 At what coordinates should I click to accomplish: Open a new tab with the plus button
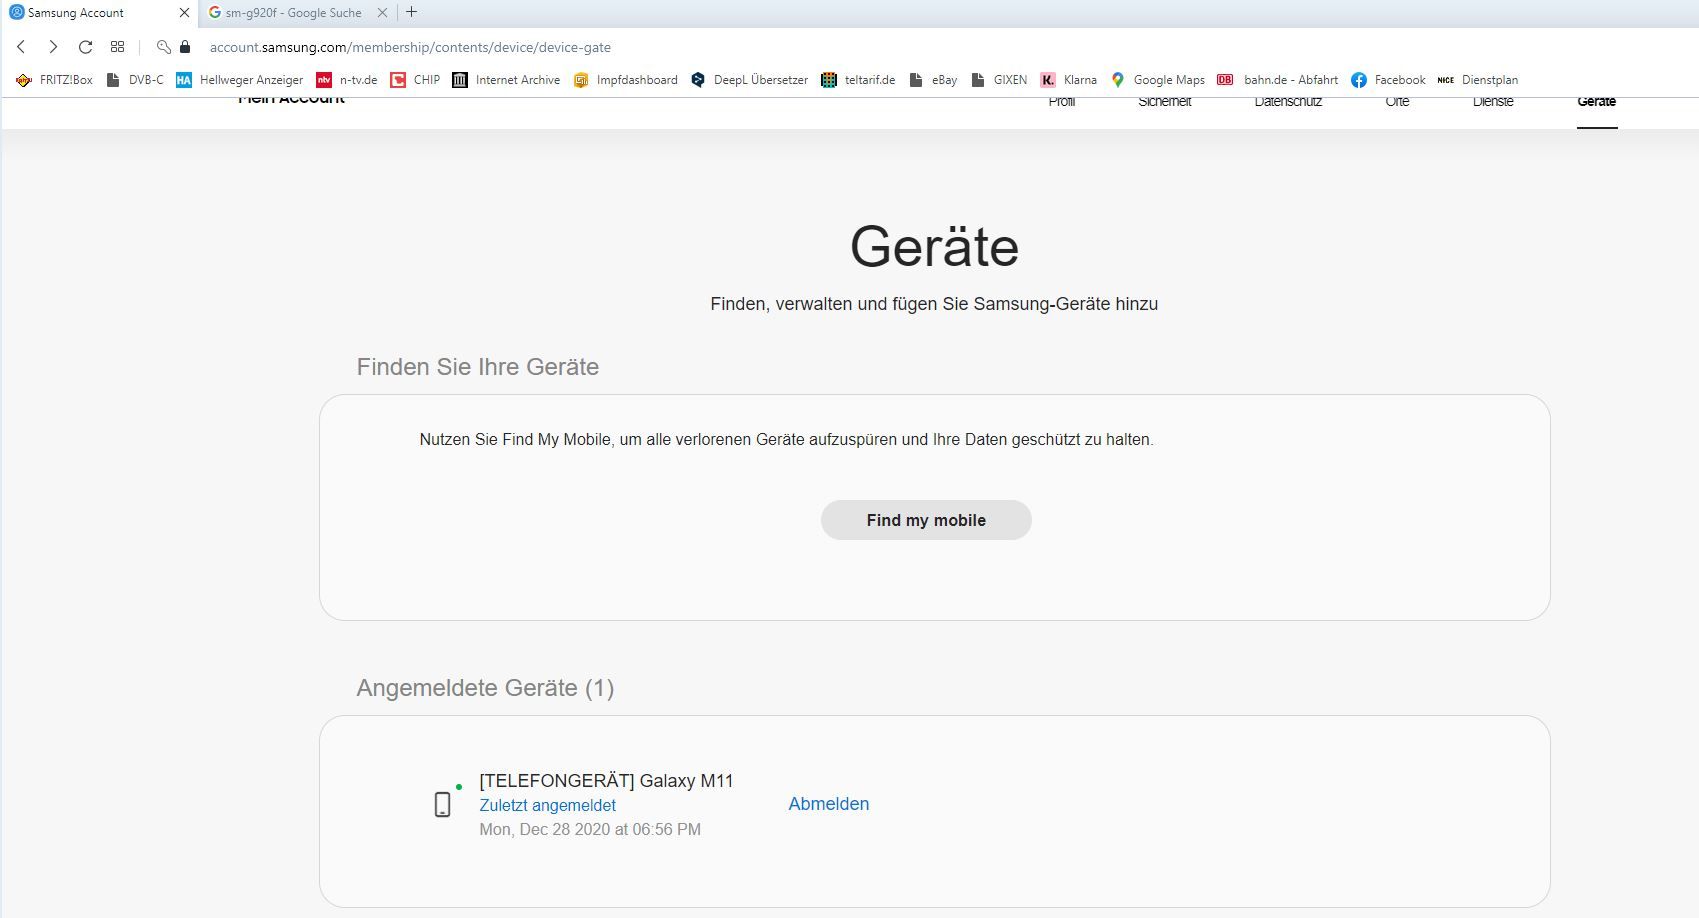tap(411, 12)
